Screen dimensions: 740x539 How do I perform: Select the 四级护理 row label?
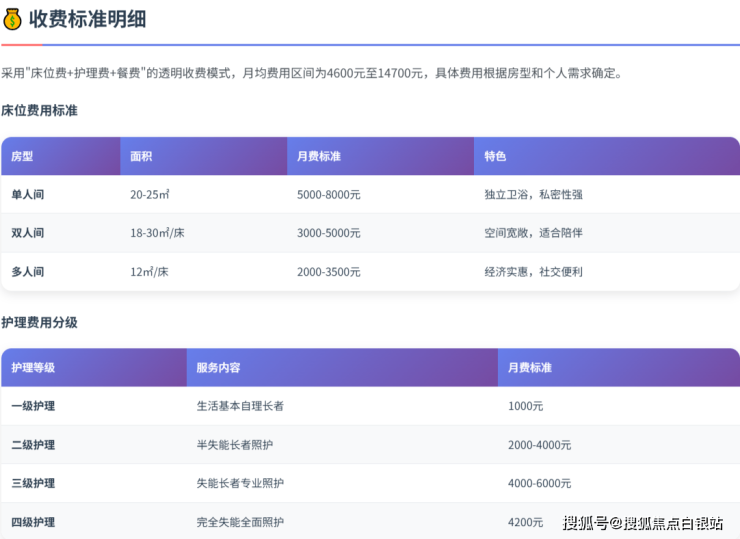(33, 522)
